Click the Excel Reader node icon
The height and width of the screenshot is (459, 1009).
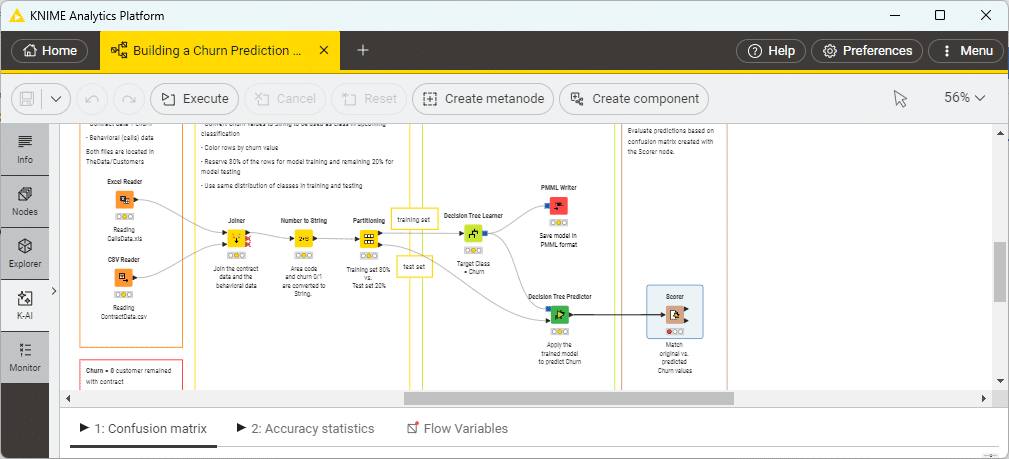[124, 201]
